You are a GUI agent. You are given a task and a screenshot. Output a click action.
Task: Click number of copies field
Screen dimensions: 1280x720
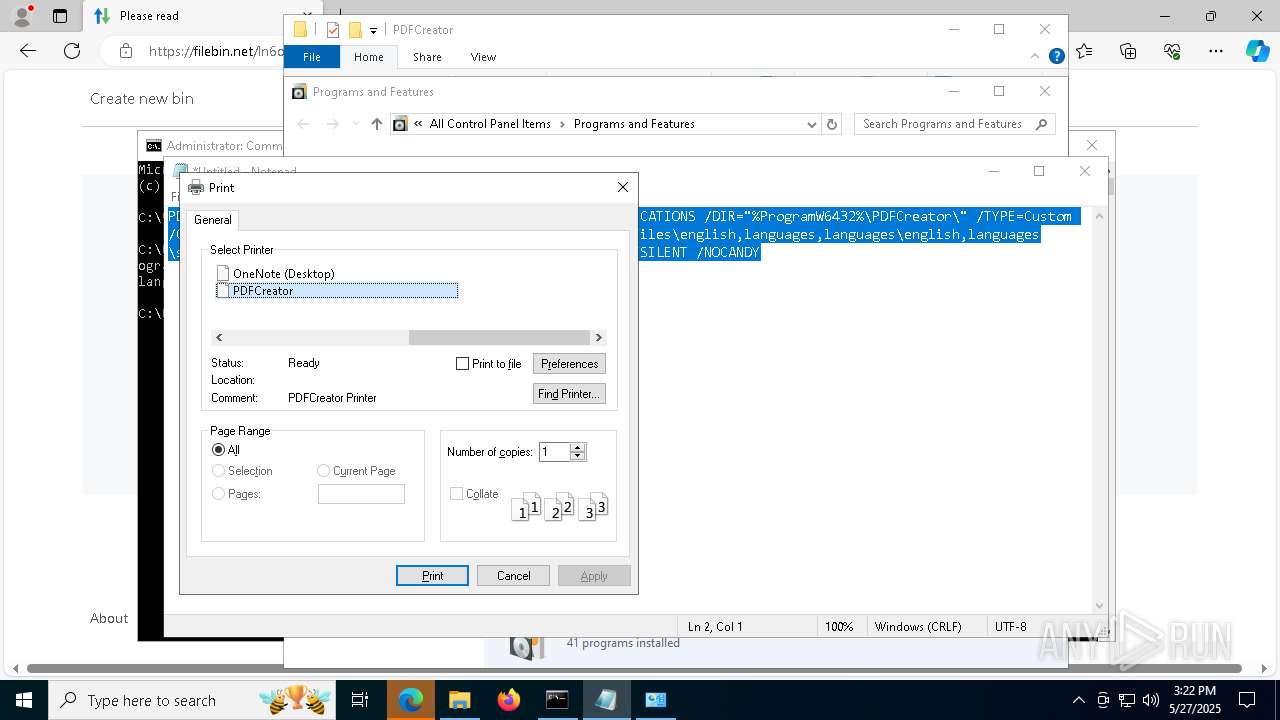click(554, 452)
